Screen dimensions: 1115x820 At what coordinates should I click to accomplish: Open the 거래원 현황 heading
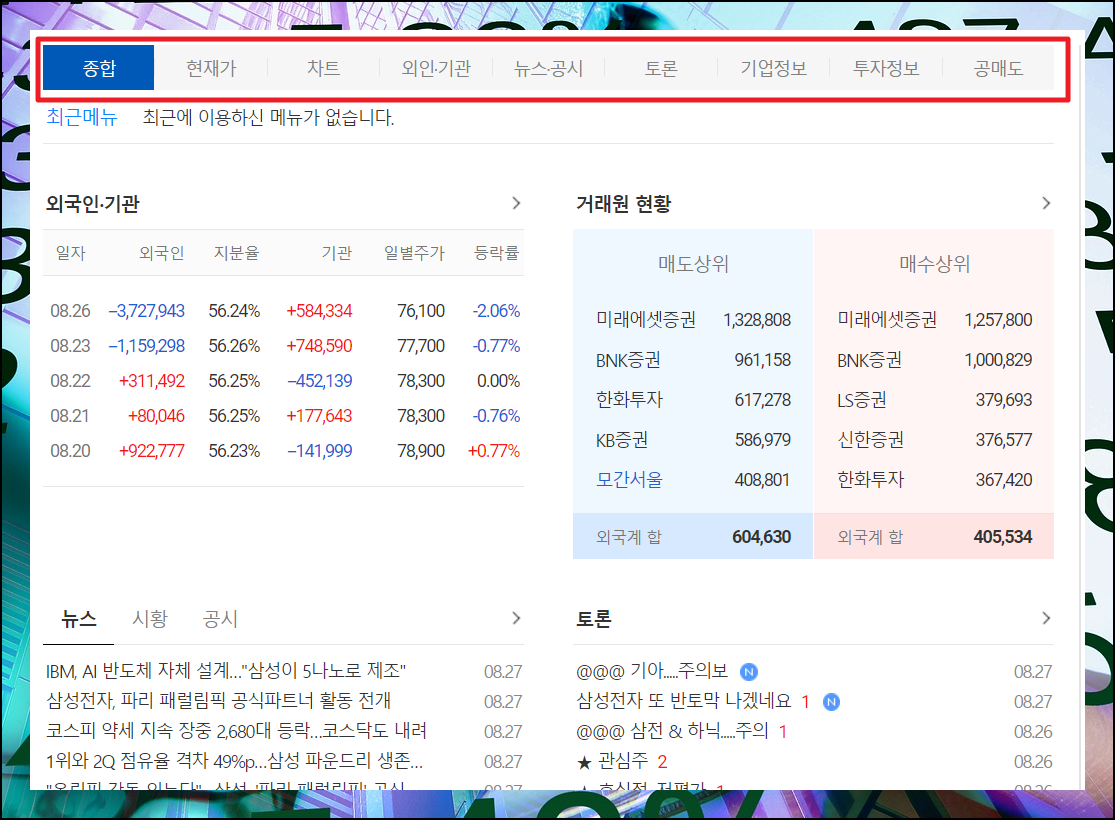coord(624,204)
